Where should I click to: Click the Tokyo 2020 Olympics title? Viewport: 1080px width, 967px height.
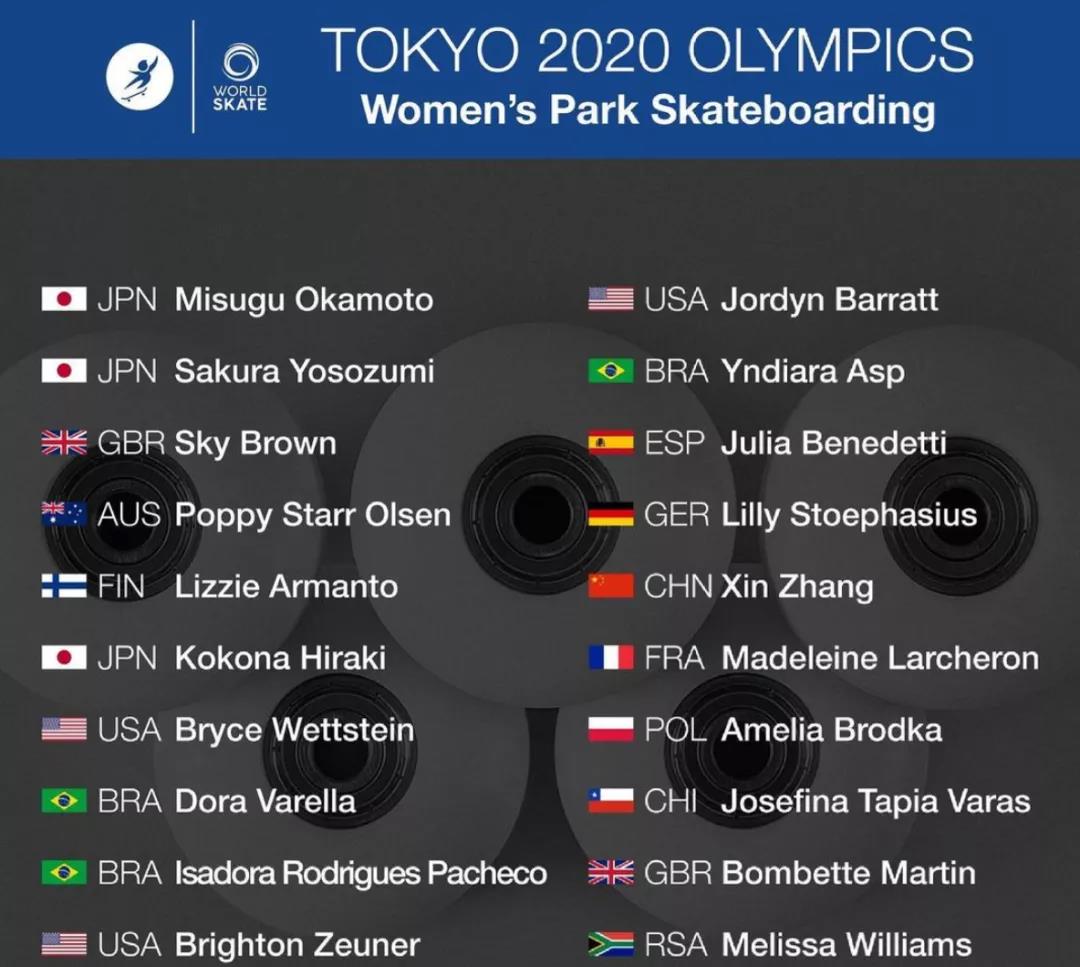[x=647, y=50]
